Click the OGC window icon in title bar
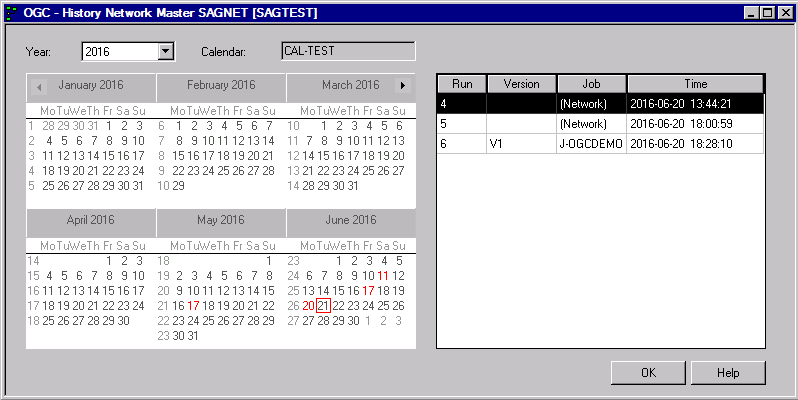Viewport: 798px width, 400px height. (x=11, y=13)
